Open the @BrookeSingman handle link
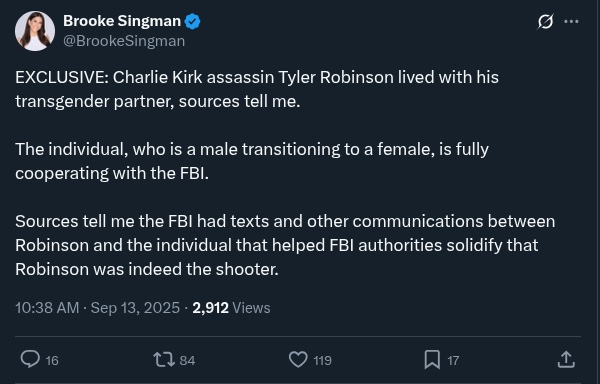The image size is (600, 384). [124, 41]
